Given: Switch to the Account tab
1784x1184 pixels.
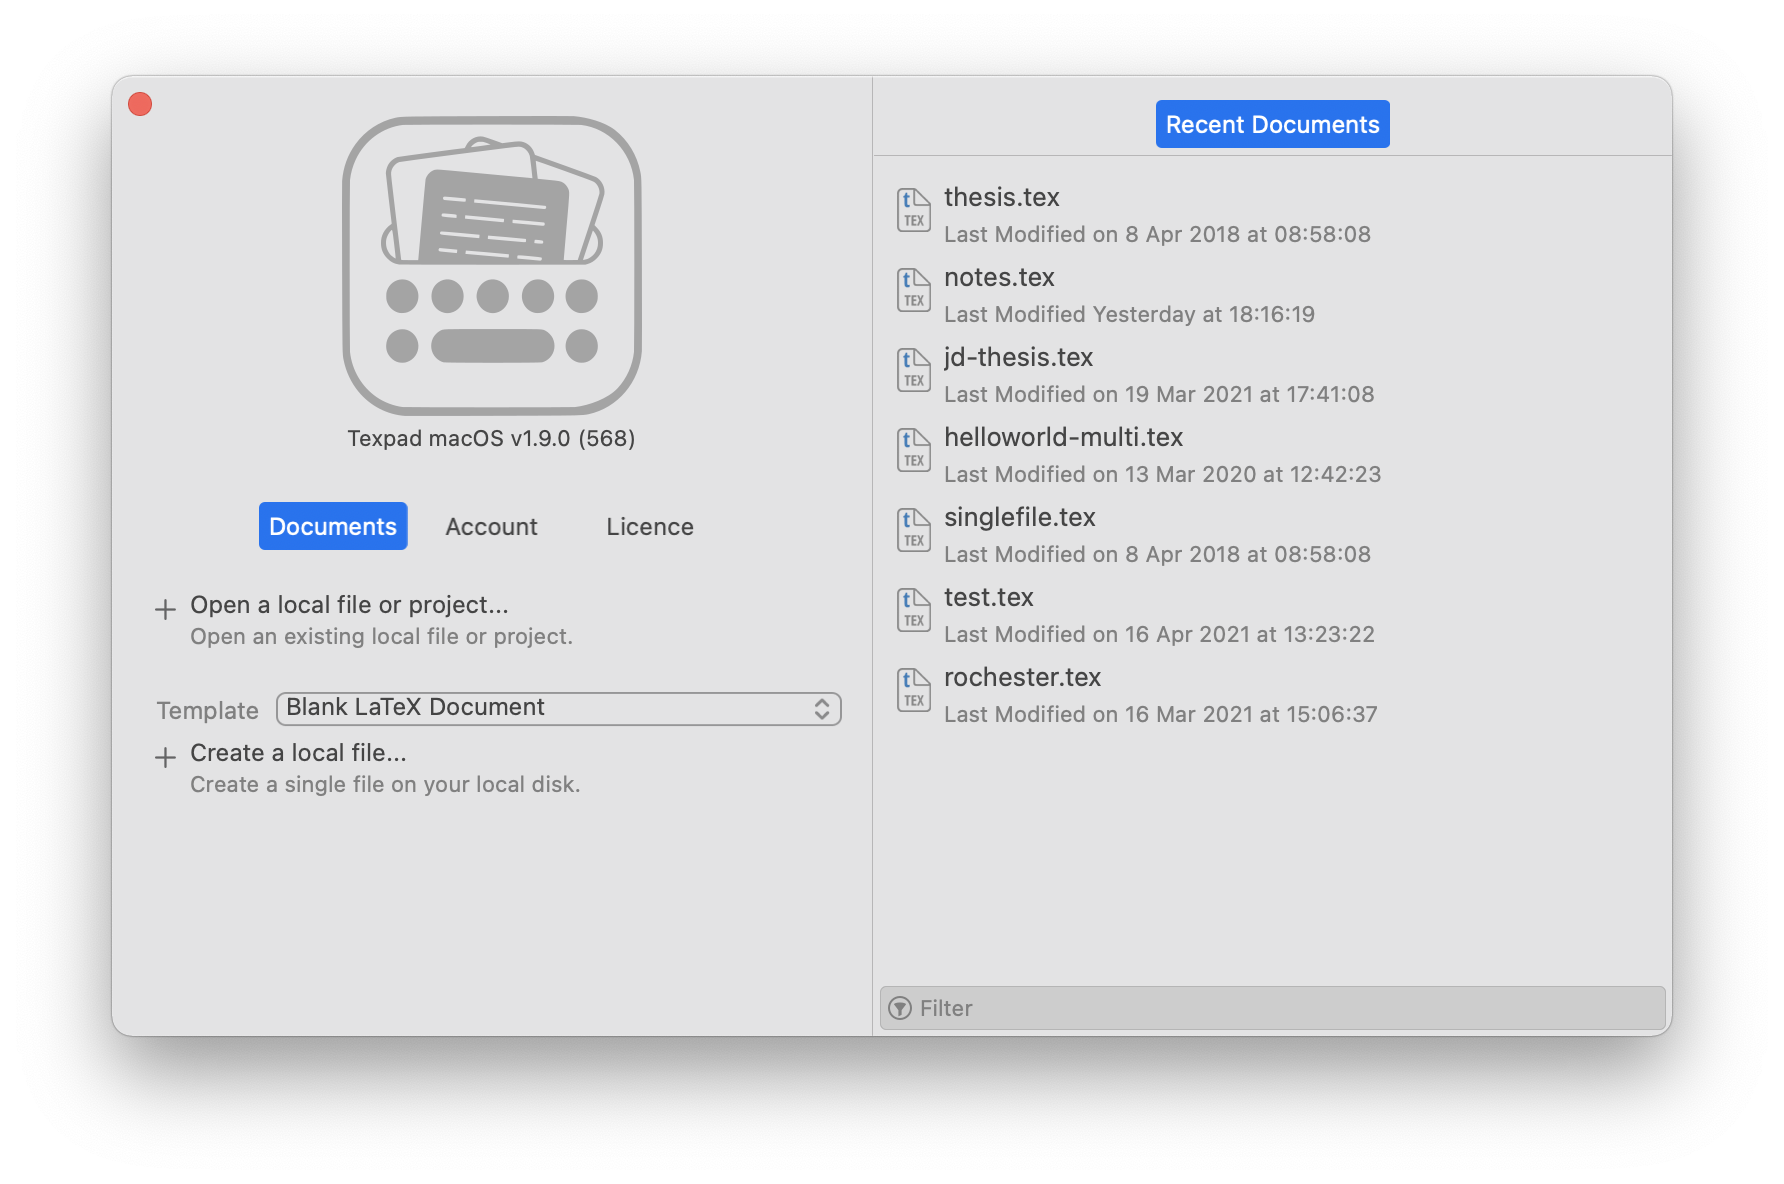Looking at the screenshot, I should (491, 526).
